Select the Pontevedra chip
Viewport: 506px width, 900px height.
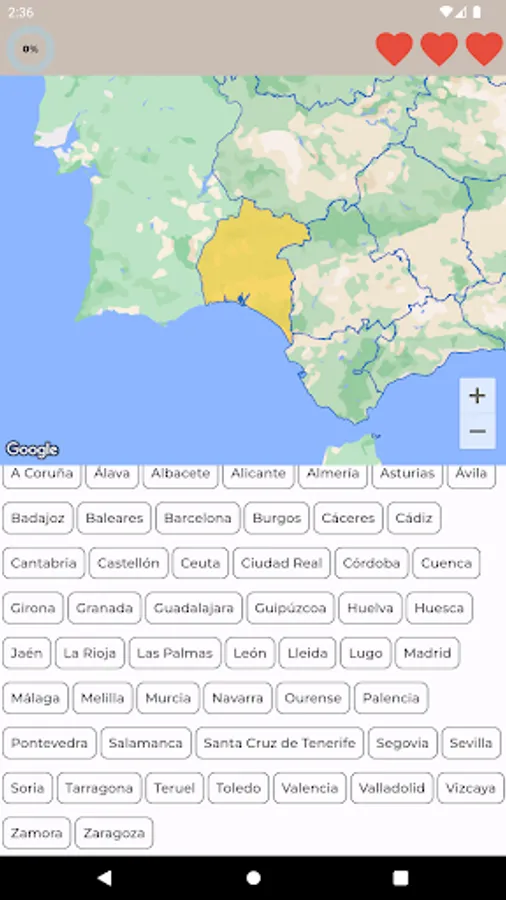(x=49, y=743)
